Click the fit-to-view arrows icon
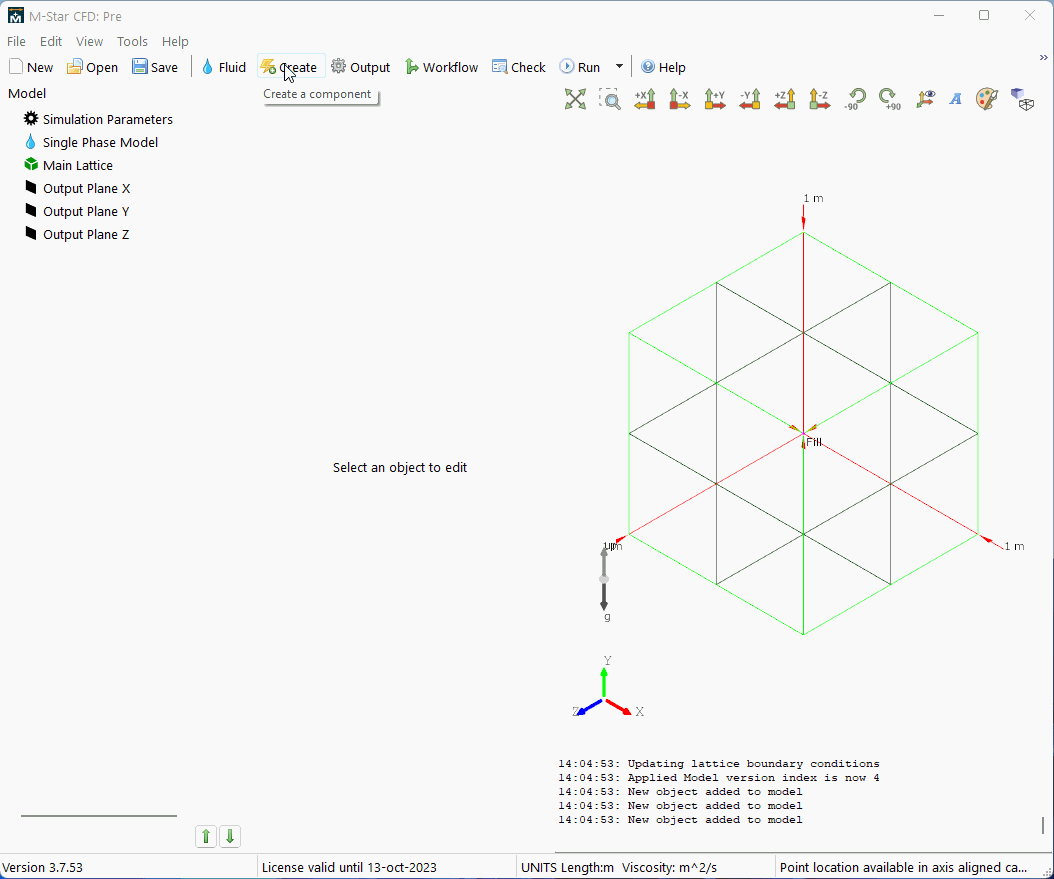Screen dimensions: 1054x879 pyautogui.click(x=575, y=99)
